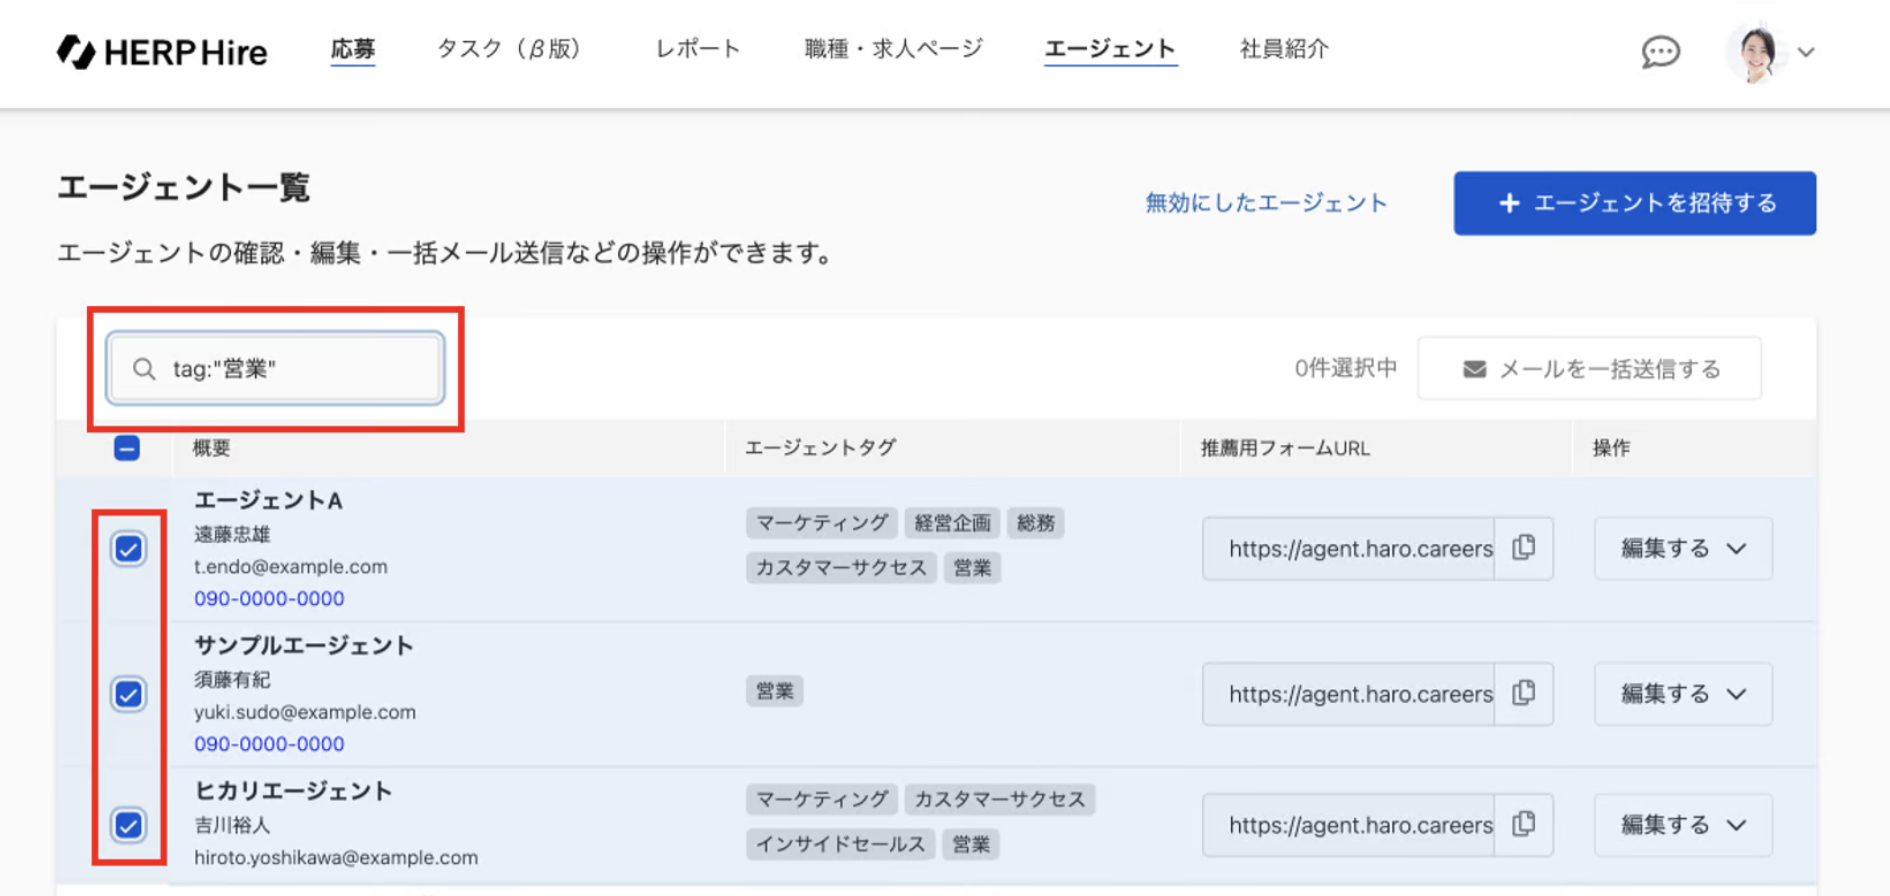Expand 編集する dropdown for エージェントA
1890x896 pixels.
click(1683, 548)
